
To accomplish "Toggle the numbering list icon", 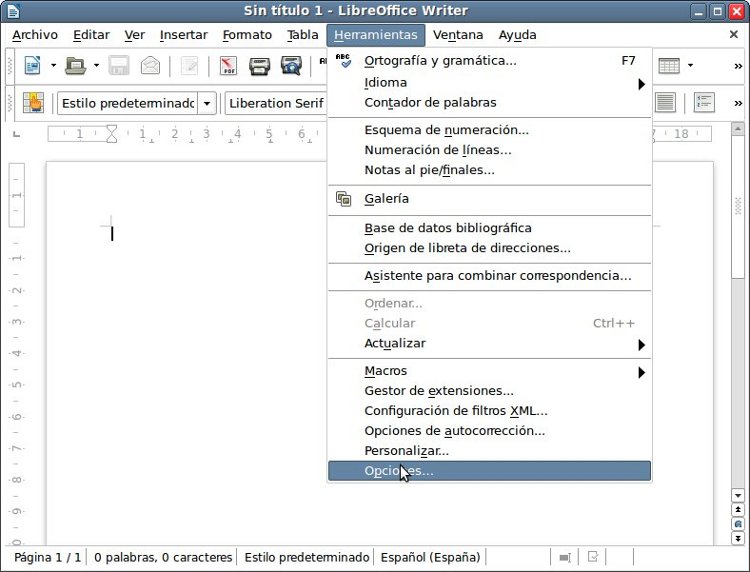I will pos(704,103).
